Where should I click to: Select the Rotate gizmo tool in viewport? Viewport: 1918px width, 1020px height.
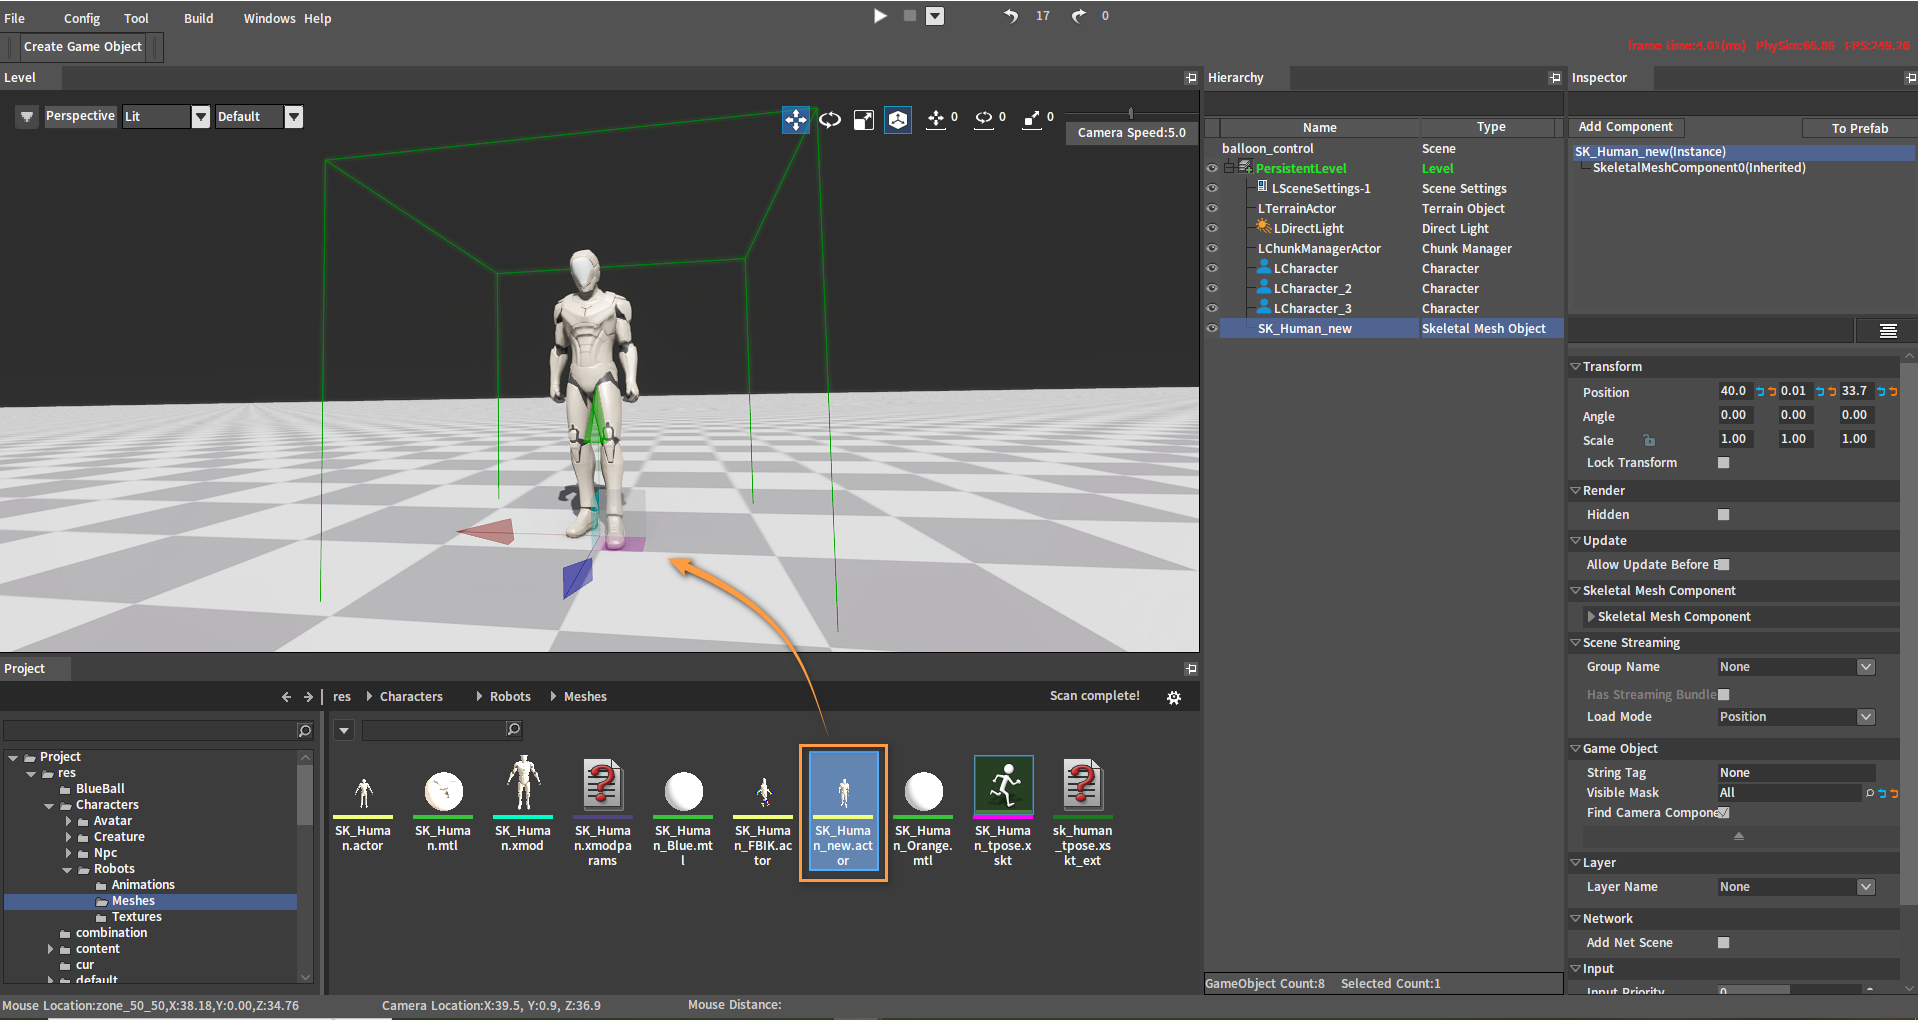coord(830,120)
